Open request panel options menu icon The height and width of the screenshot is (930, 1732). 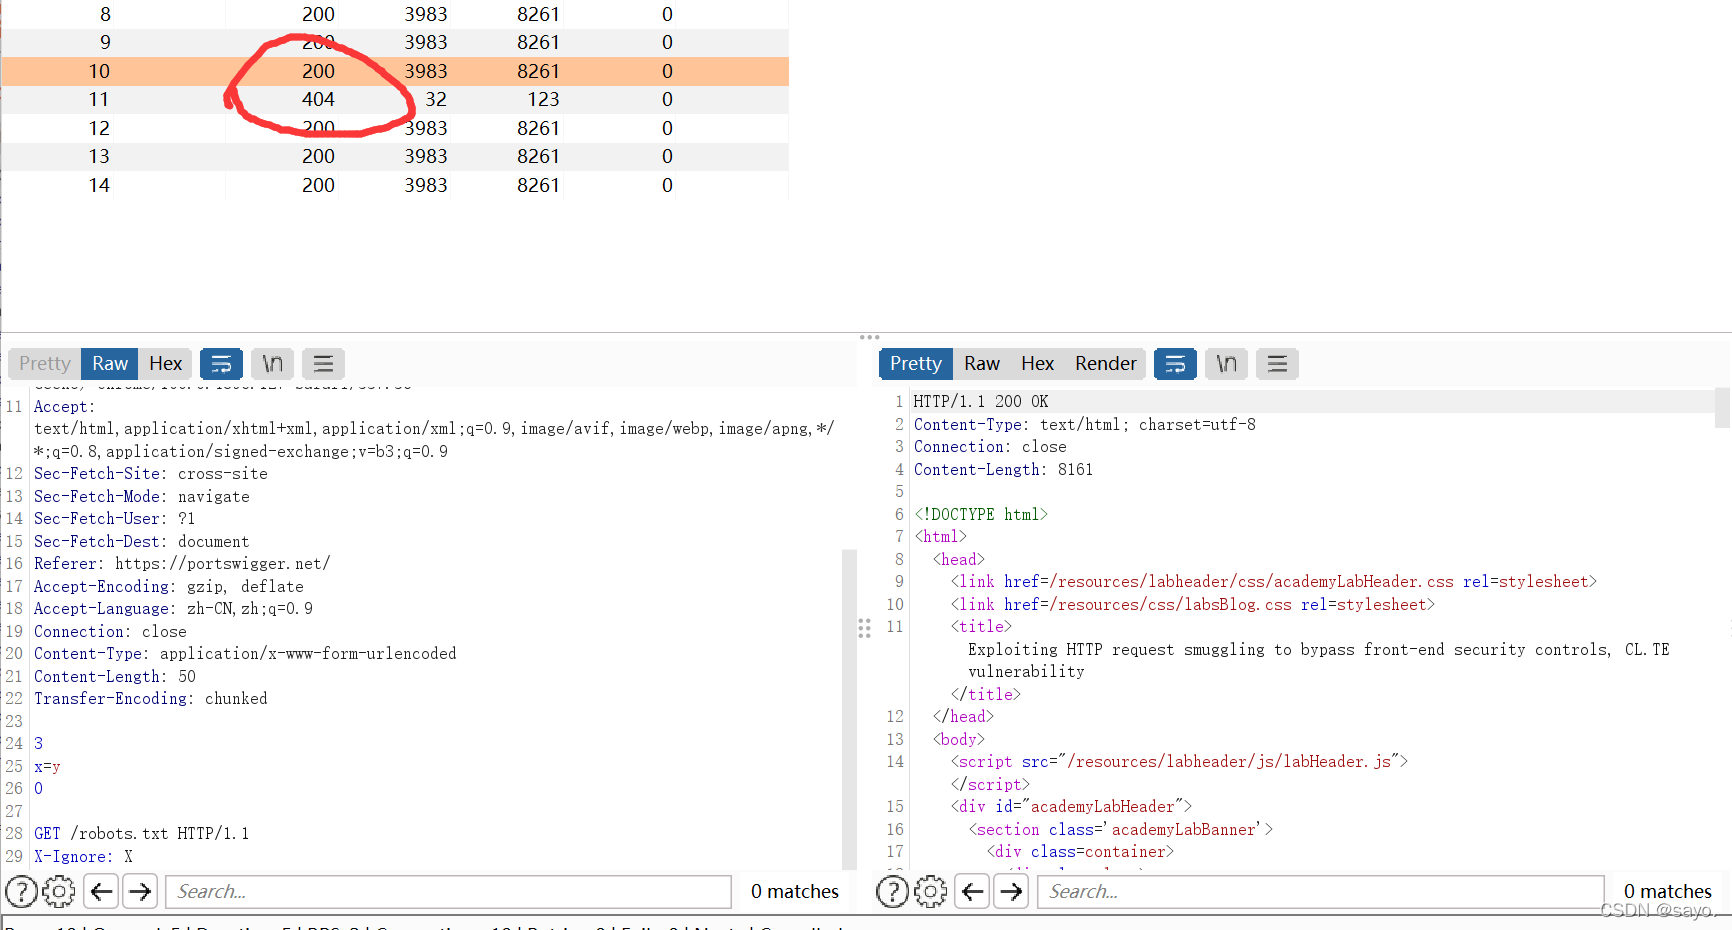323,364
